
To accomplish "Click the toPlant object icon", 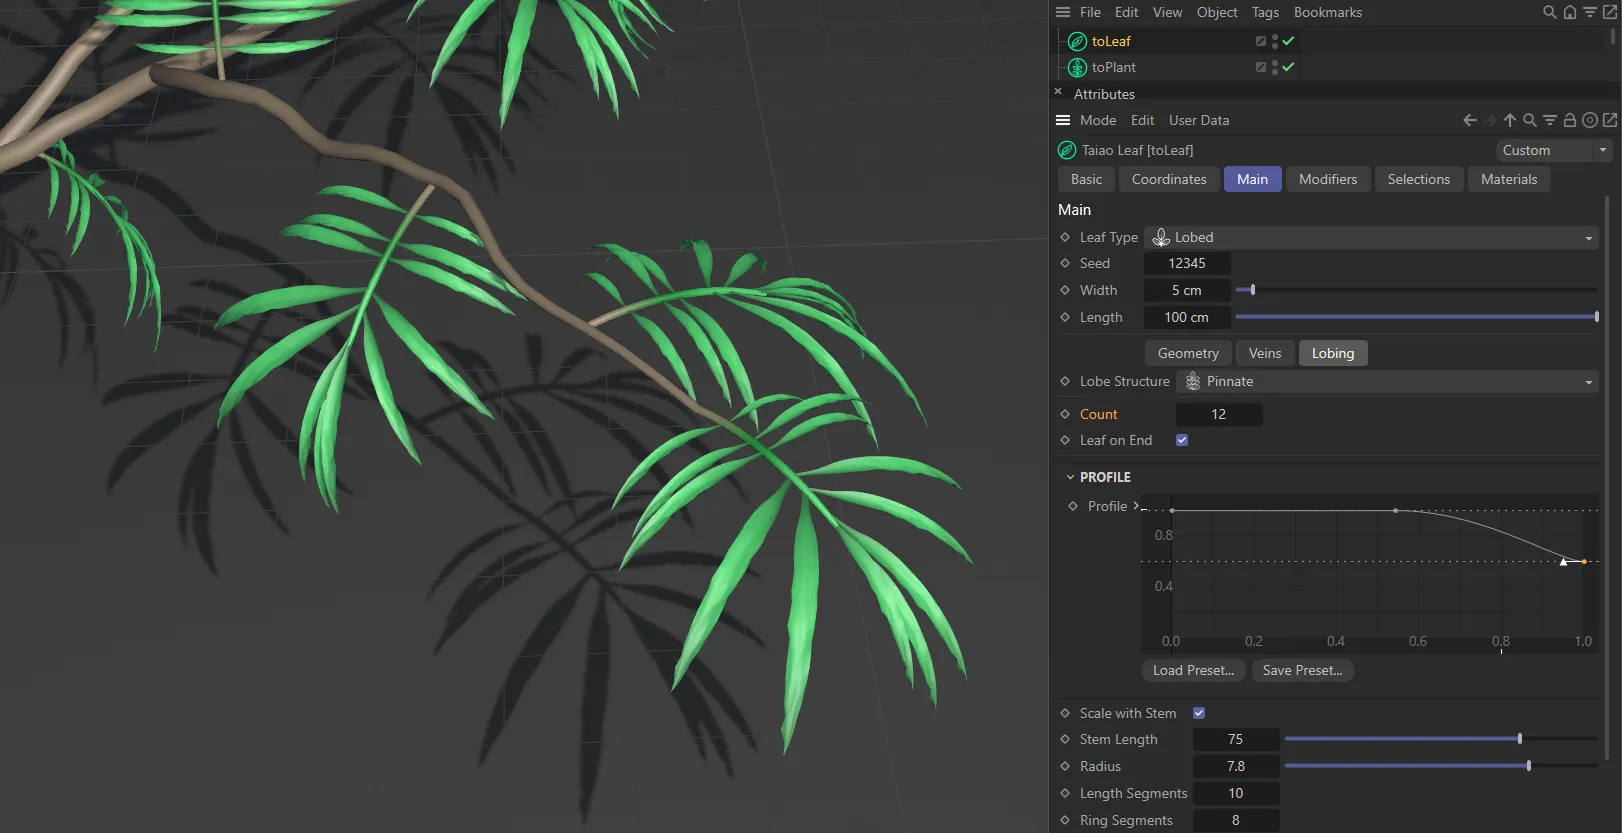I will (1077, 67).
